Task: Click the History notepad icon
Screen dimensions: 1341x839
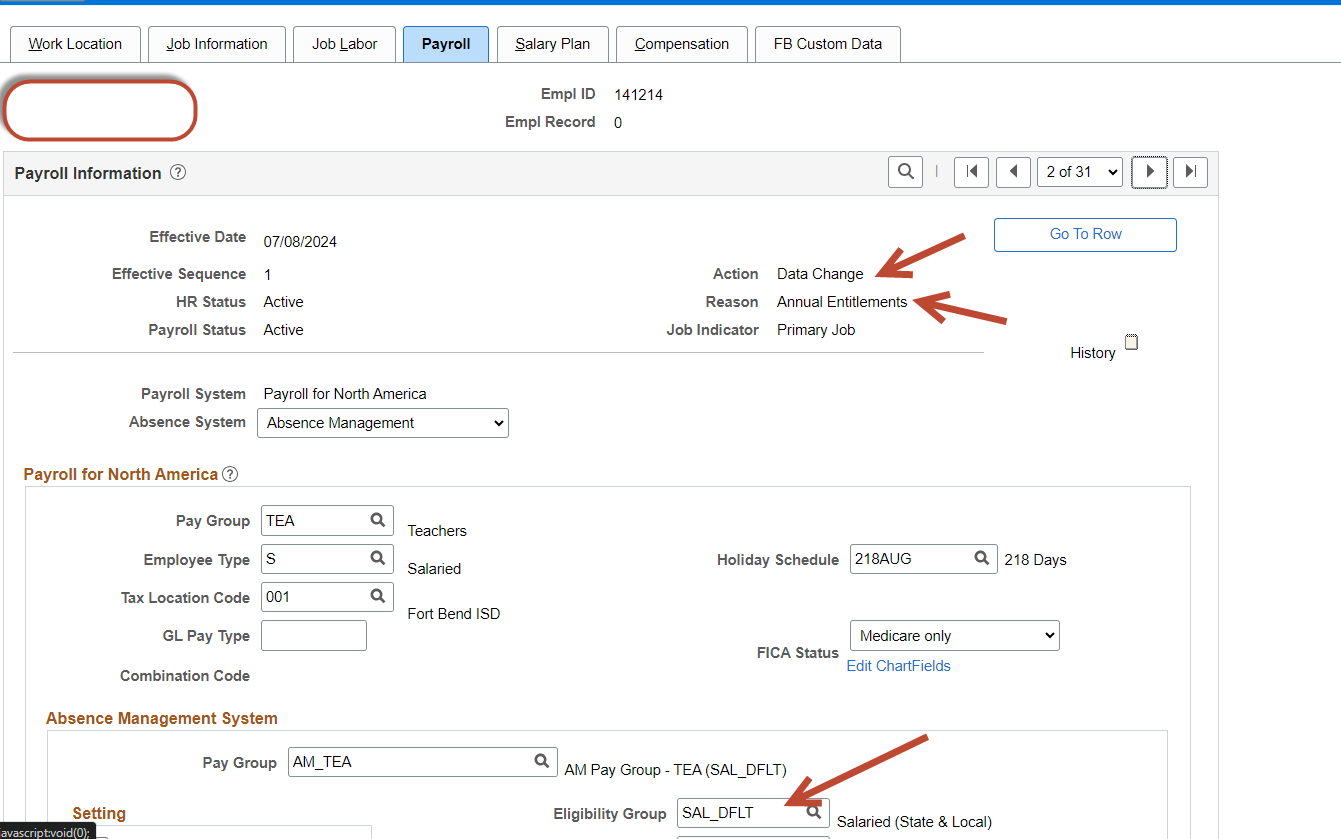Action: click(1131, 342)
